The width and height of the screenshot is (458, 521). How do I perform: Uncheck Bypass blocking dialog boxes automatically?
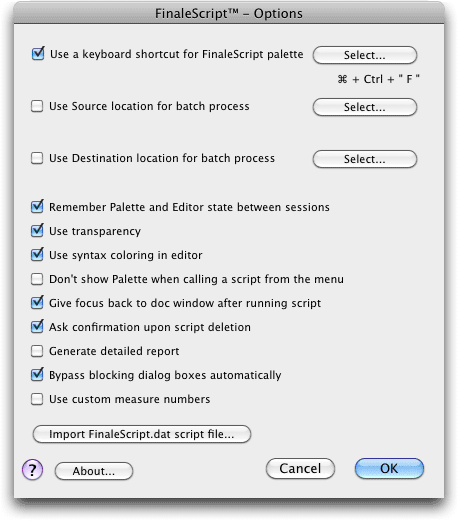point(37,375)
